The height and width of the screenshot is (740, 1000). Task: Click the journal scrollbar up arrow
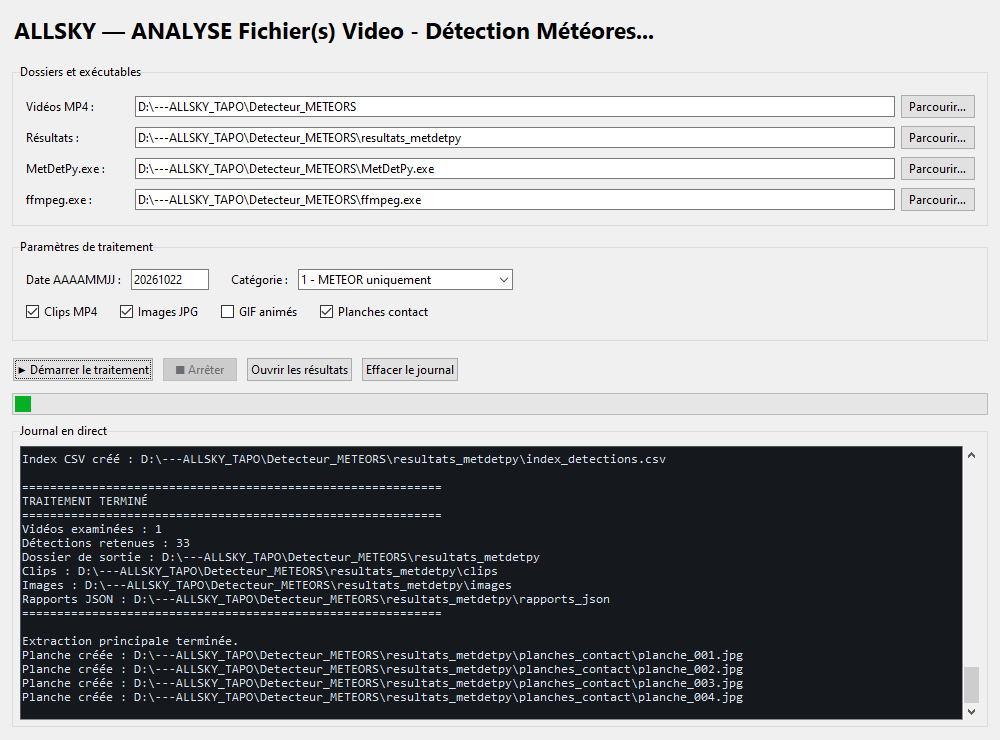[x=971, y=455]
